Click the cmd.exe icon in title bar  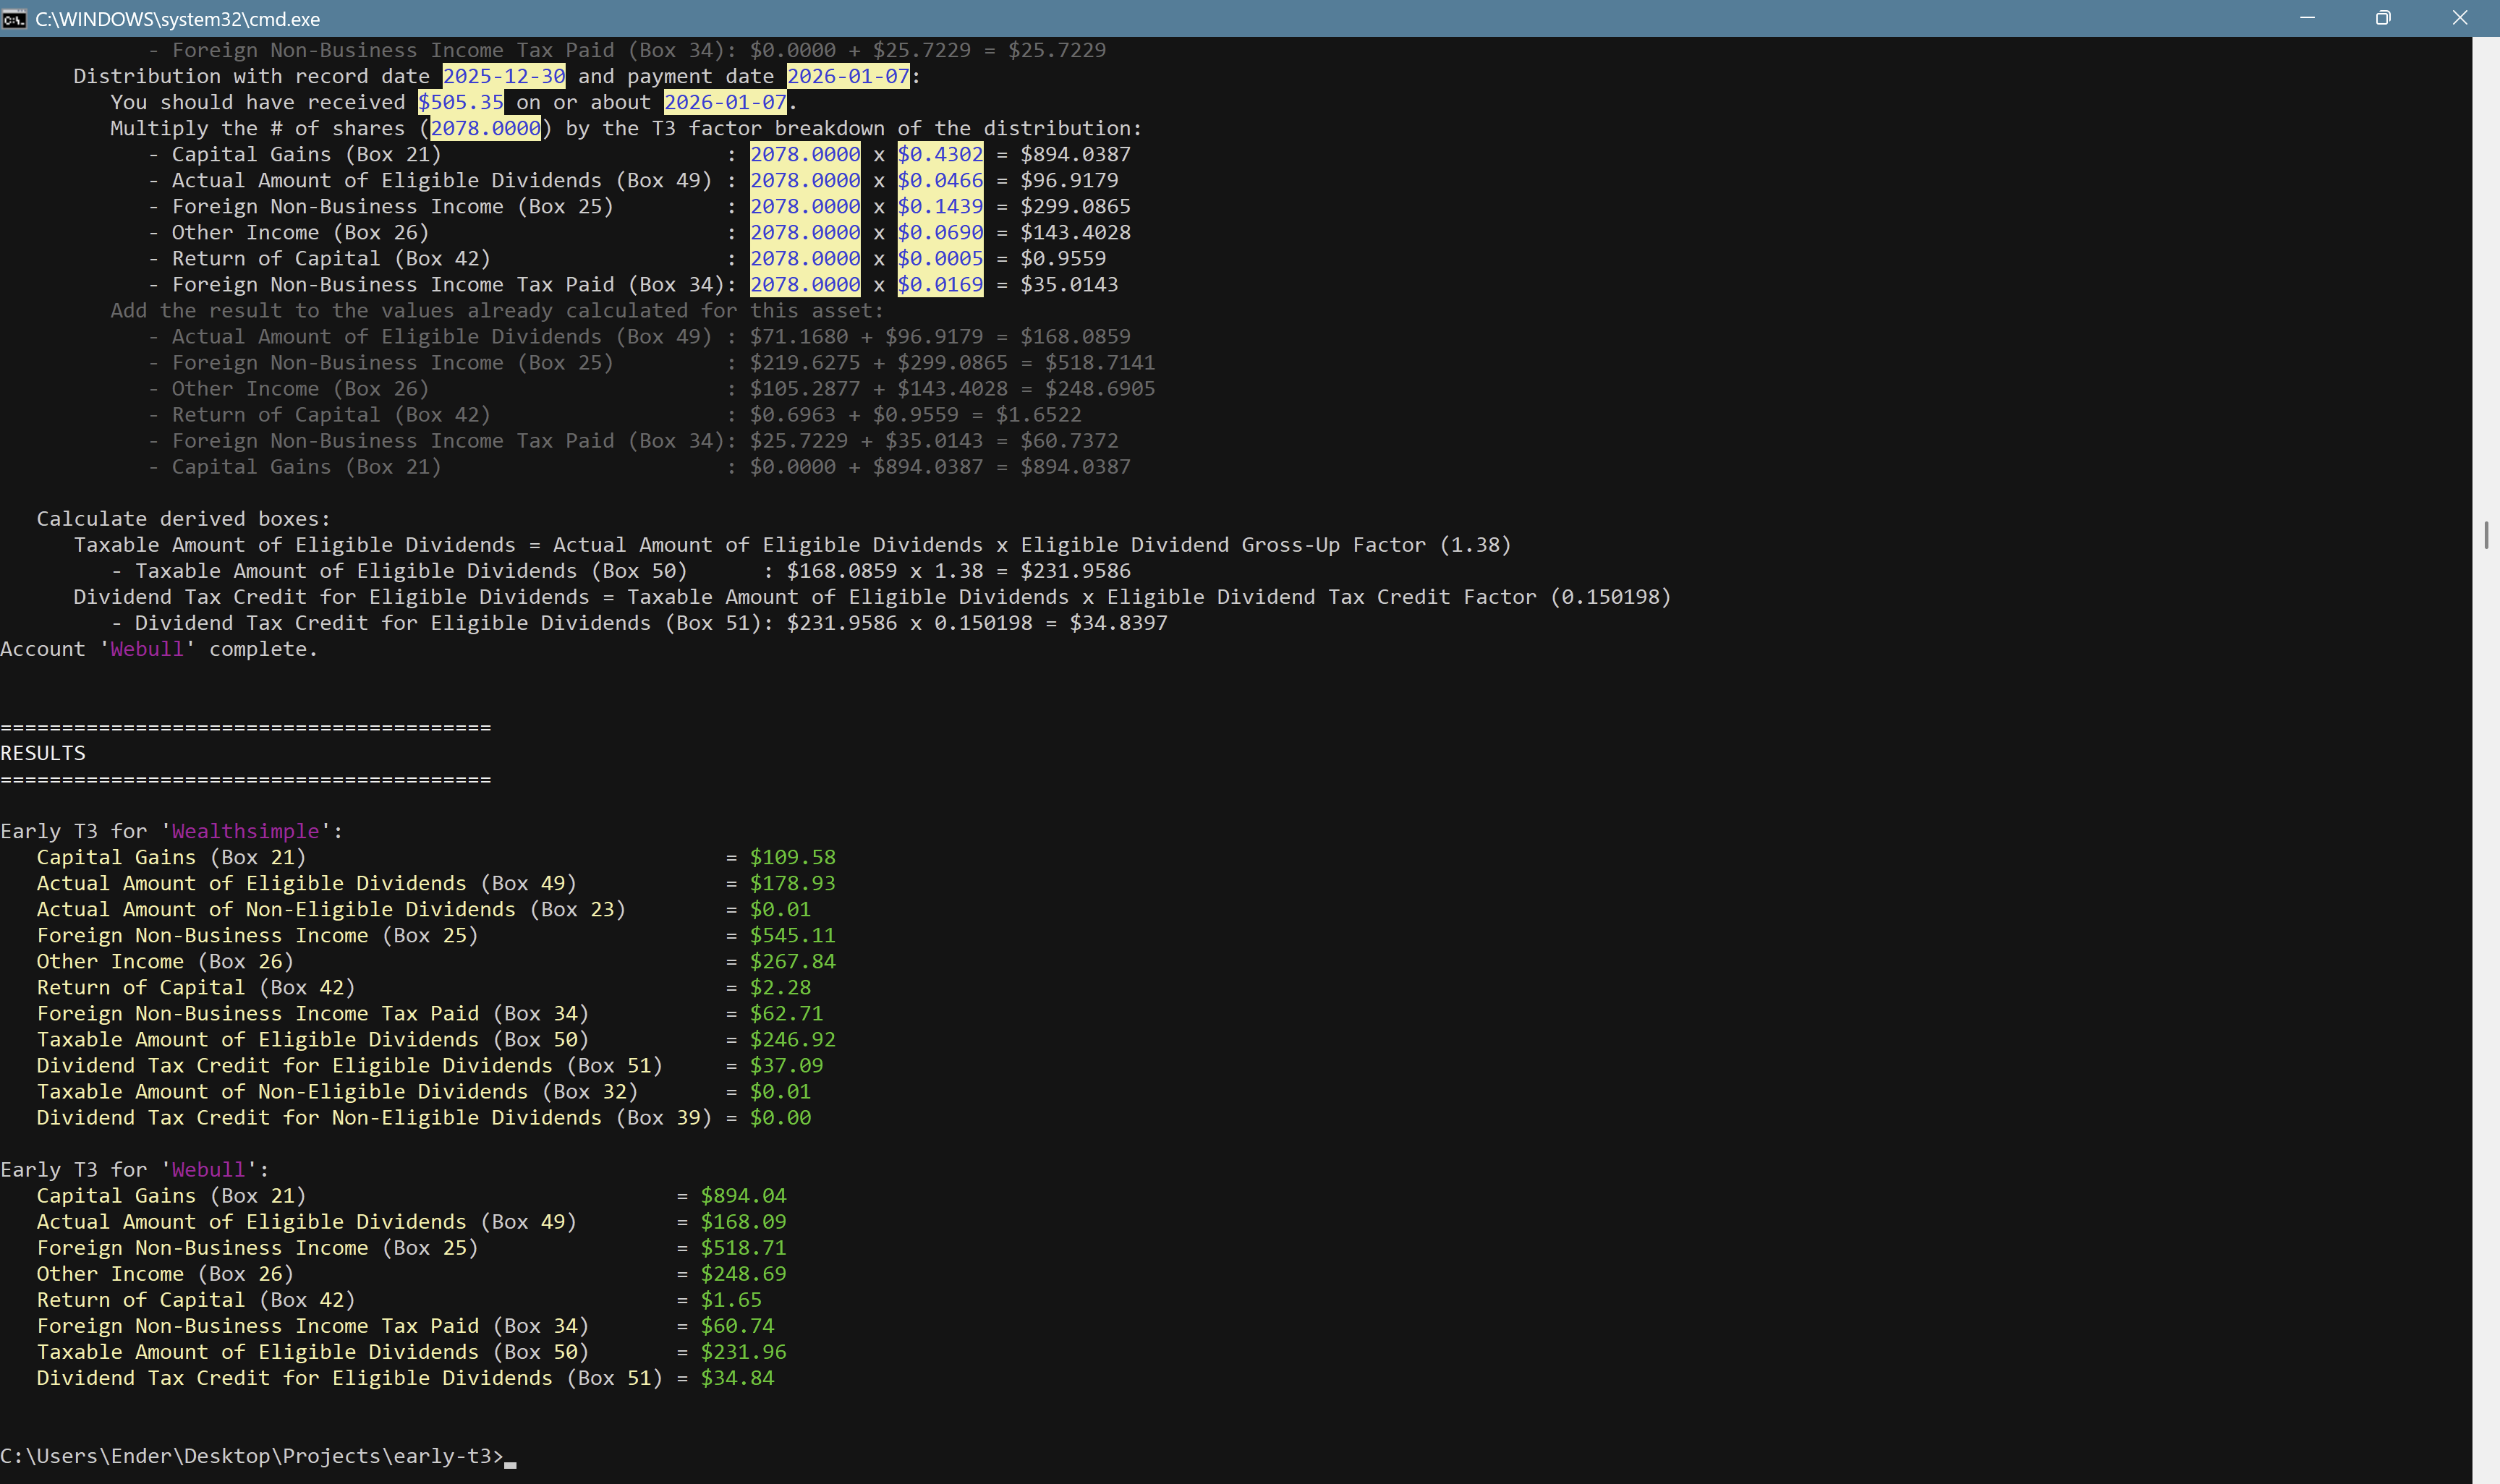(x=14, y=19)
